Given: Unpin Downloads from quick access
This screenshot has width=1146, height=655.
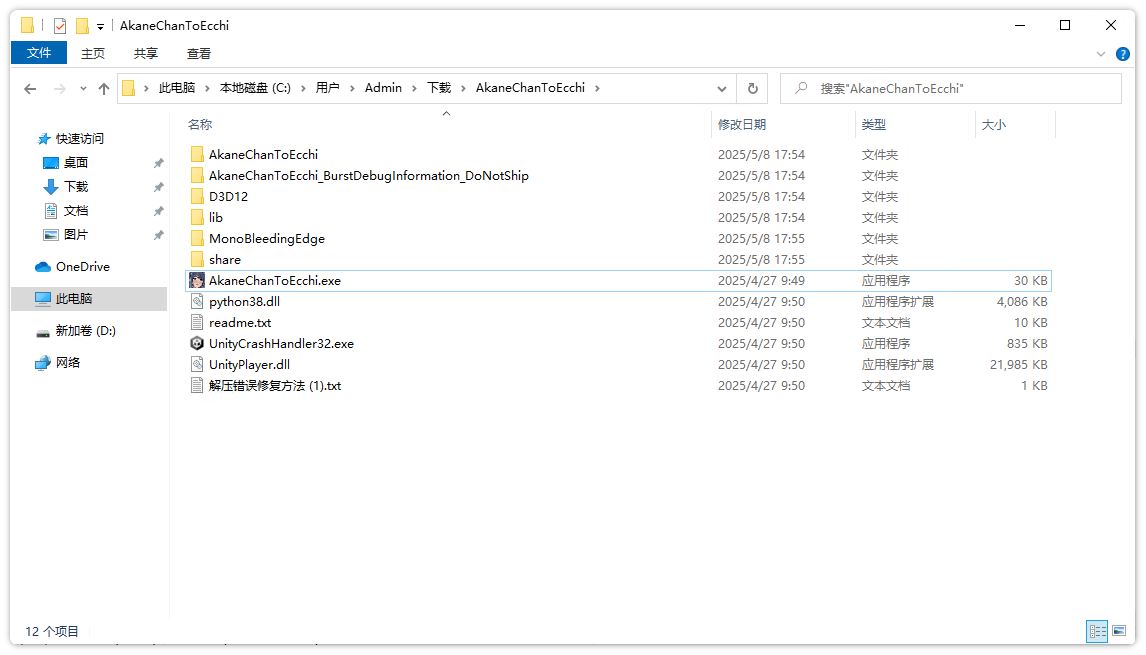Looking at the screenshot, I should [x=158, y=187].
